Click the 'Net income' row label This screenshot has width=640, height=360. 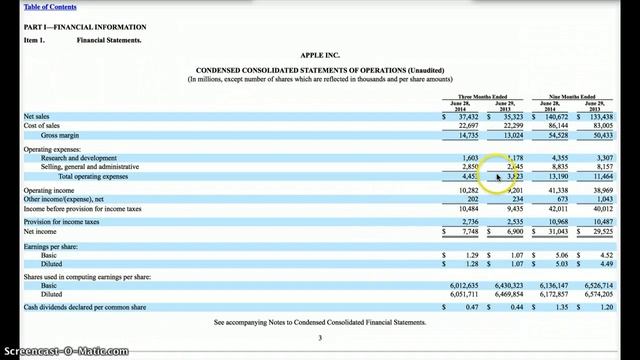point(40,232)
